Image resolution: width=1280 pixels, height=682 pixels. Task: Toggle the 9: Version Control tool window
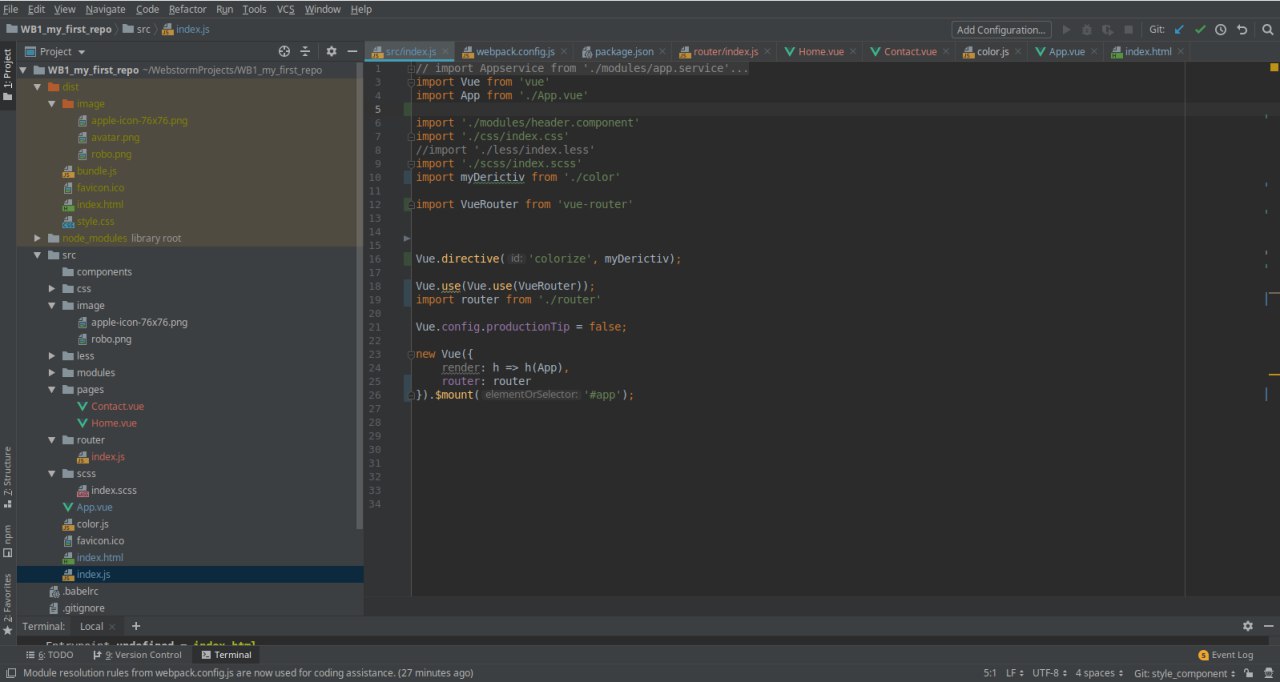[136, 655]
